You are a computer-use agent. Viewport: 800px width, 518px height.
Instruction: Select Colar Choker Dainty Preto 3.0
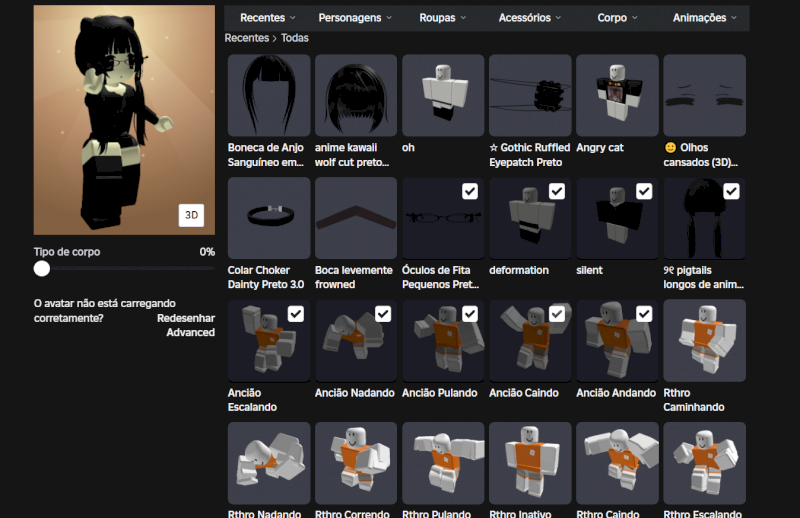coord(269,218)
